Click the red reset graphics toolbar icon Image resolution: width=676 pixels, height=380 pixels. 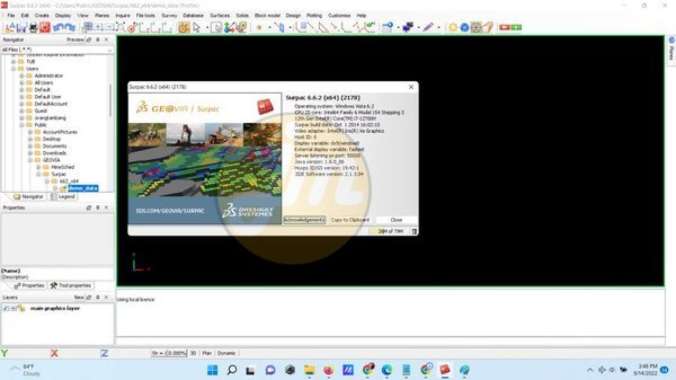tap(45, 28)
